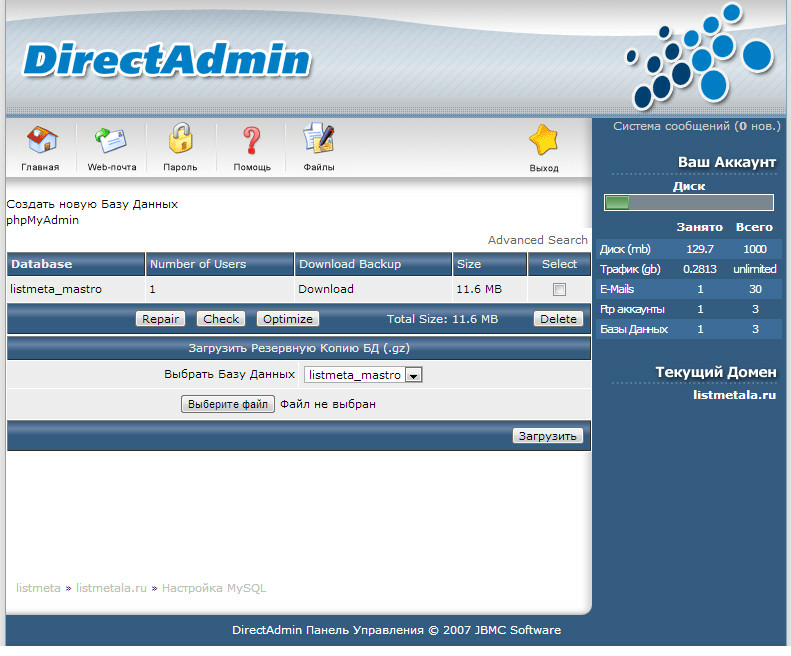
Task: Click the Ftp аккаунты row label
Action: [x=632, y=309]
